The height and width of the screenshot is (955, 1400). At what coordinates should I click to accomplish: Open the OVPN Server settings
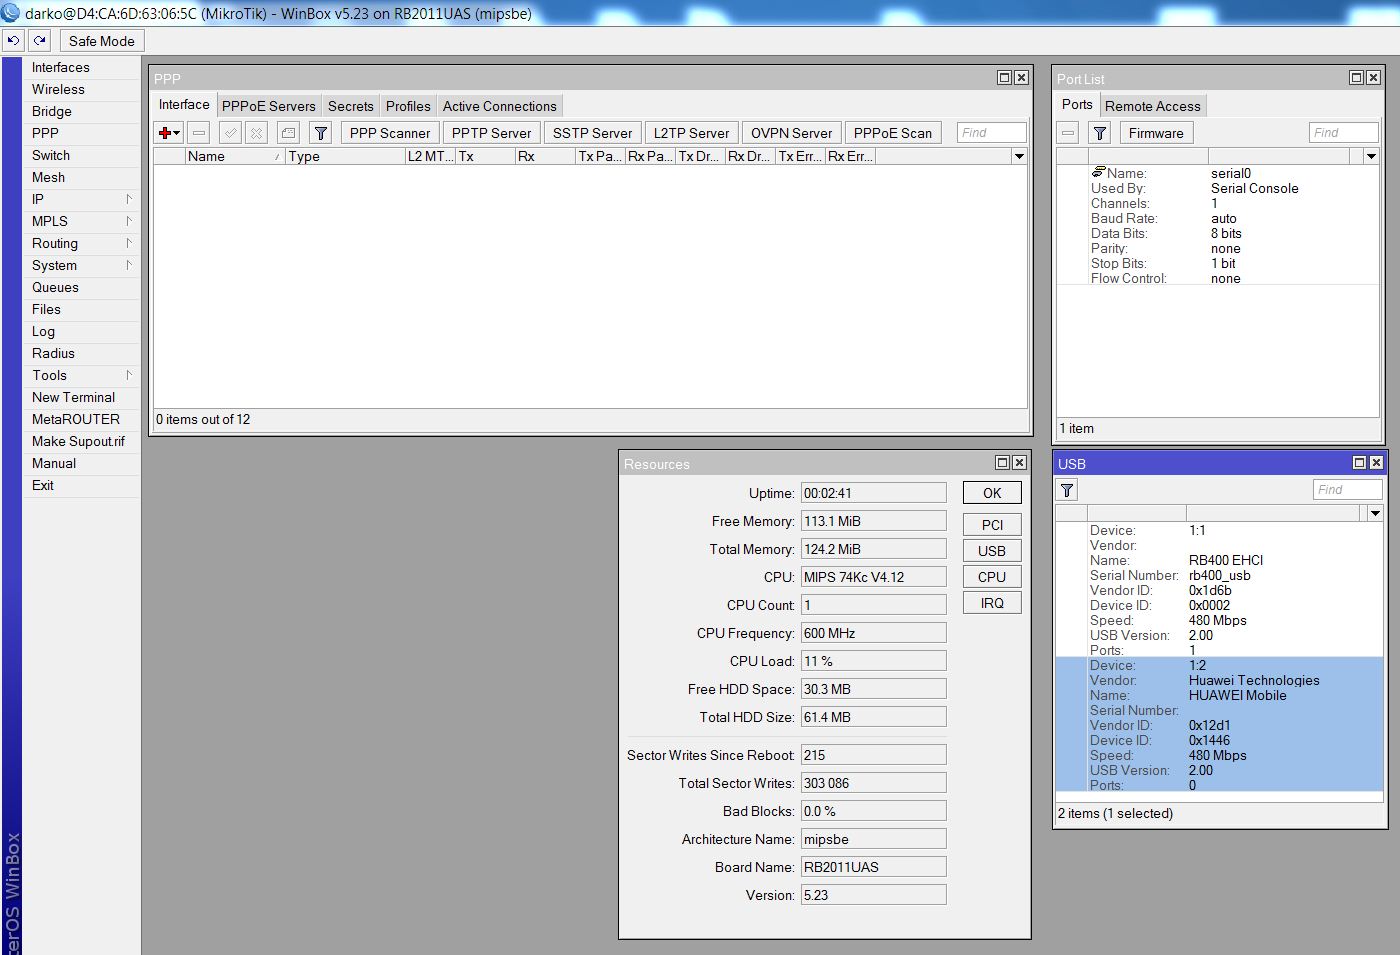[x=792, y=133]
